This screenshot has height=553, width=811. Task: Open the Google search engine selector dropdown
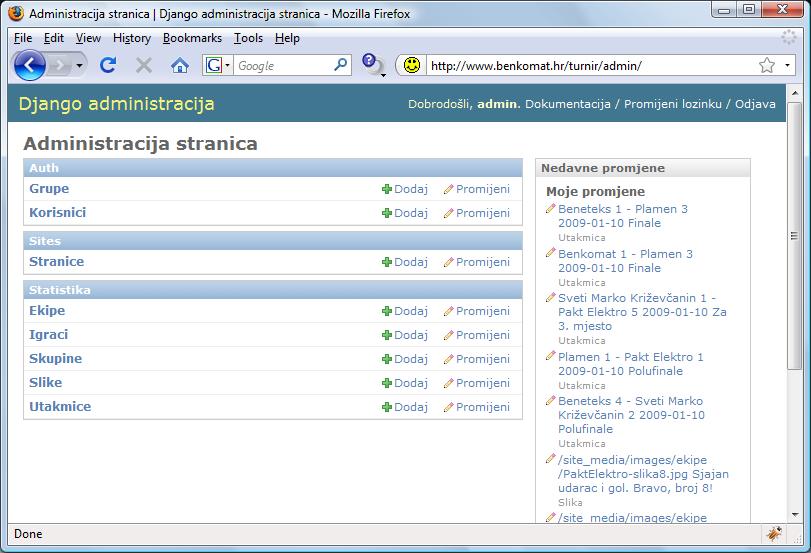click(218, 65)
